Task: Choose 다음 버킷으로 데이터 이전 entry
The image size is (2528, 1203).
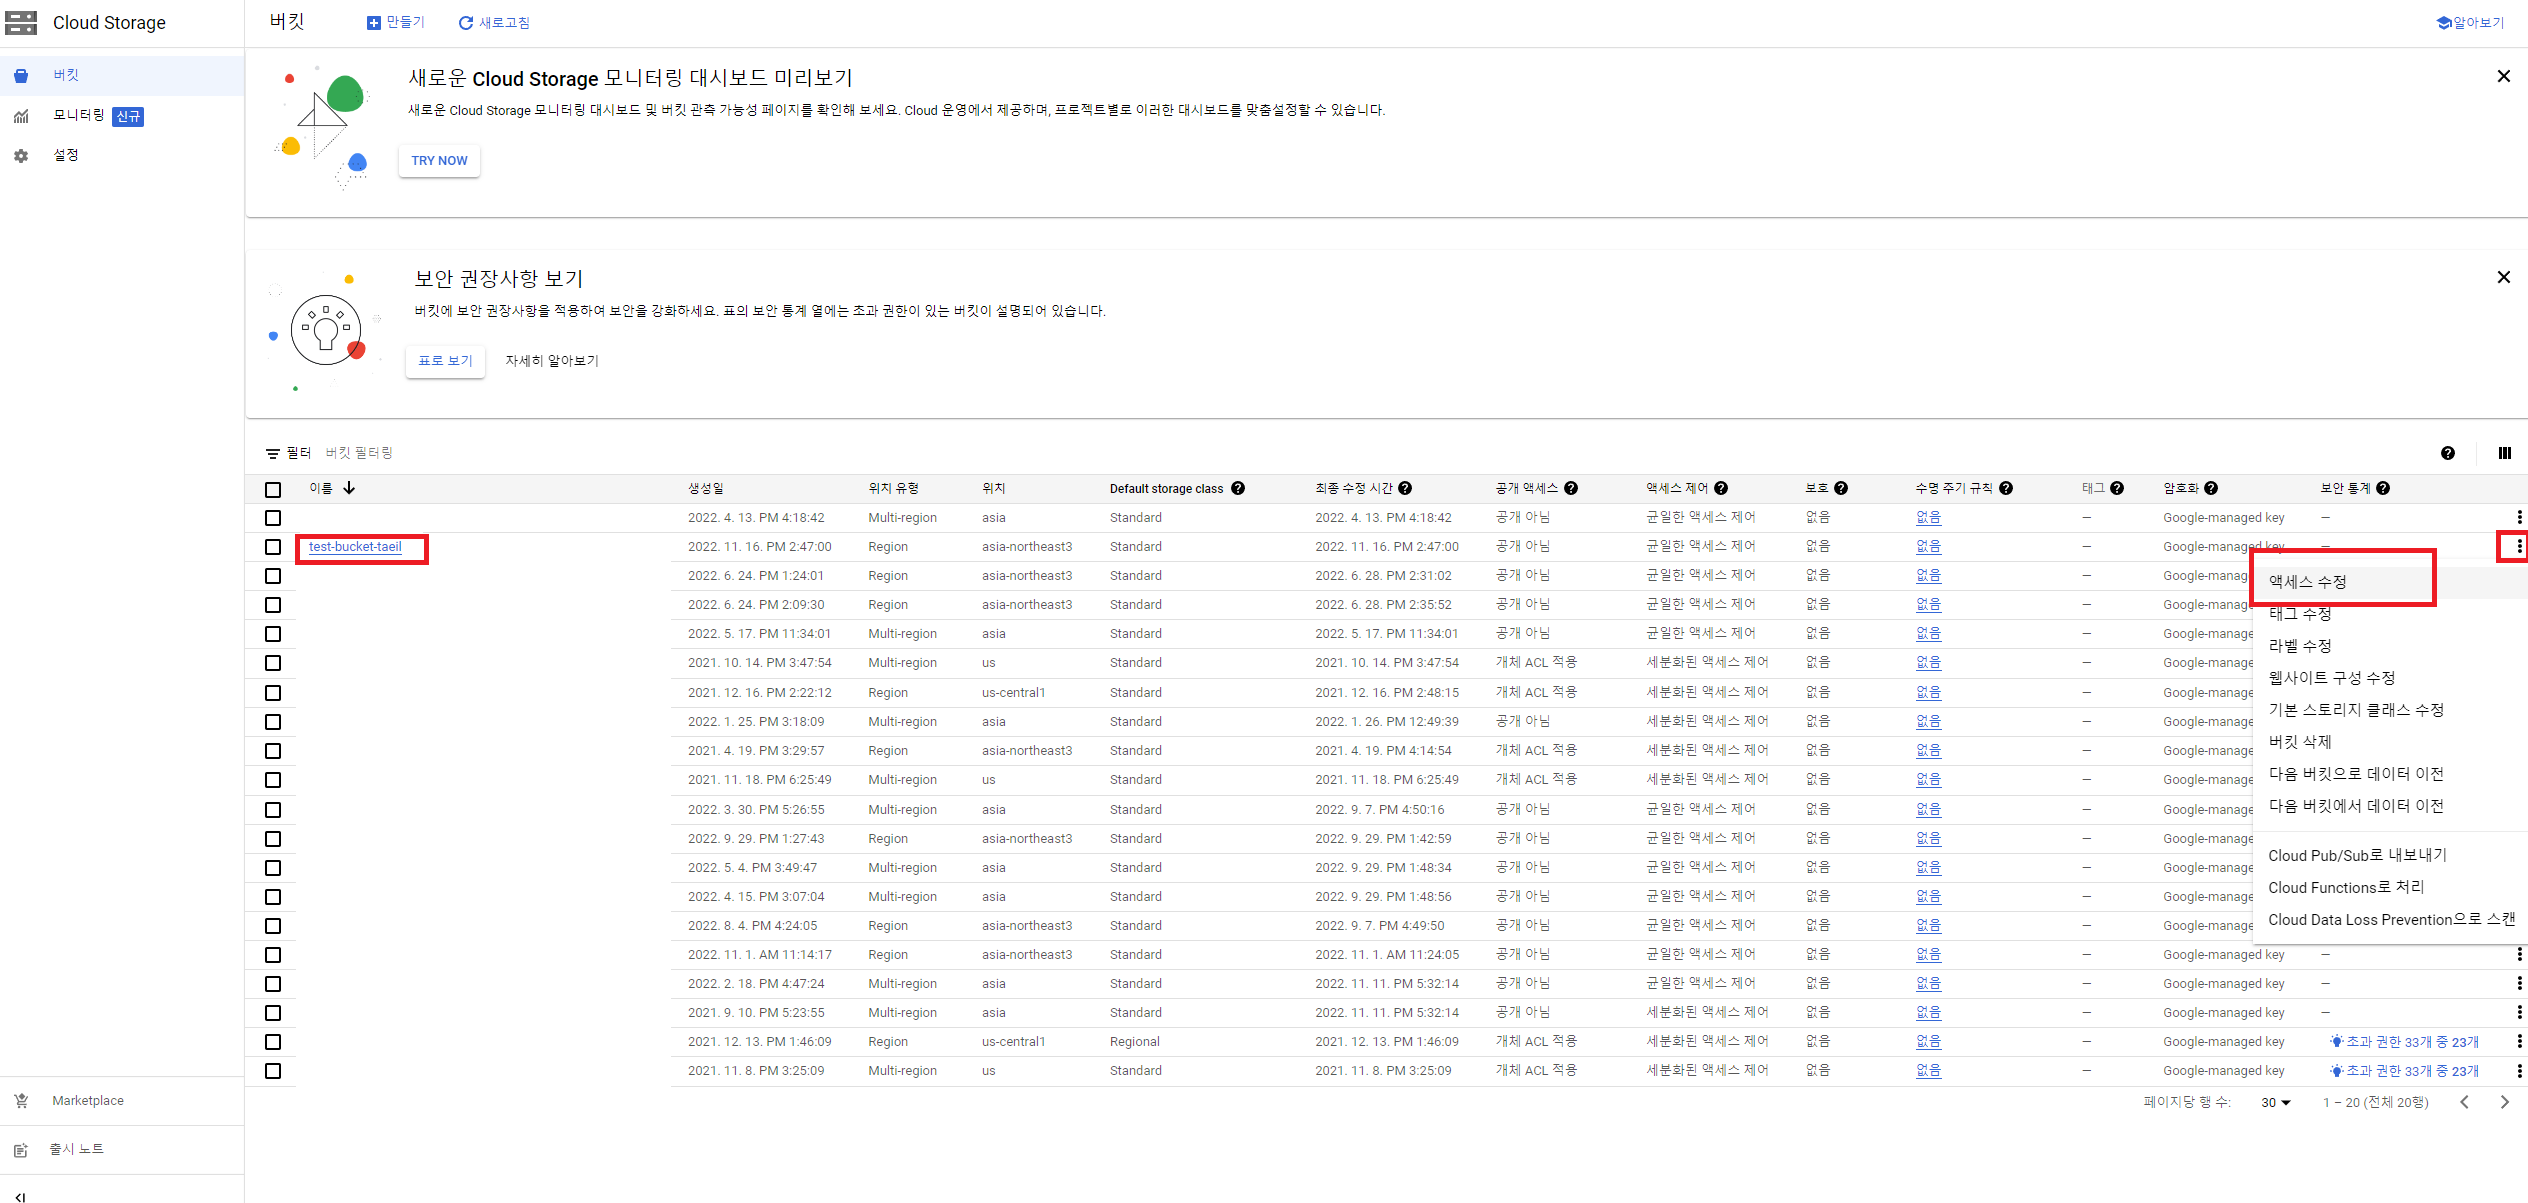Action: pyautogui.click(x=2390, y=774)
